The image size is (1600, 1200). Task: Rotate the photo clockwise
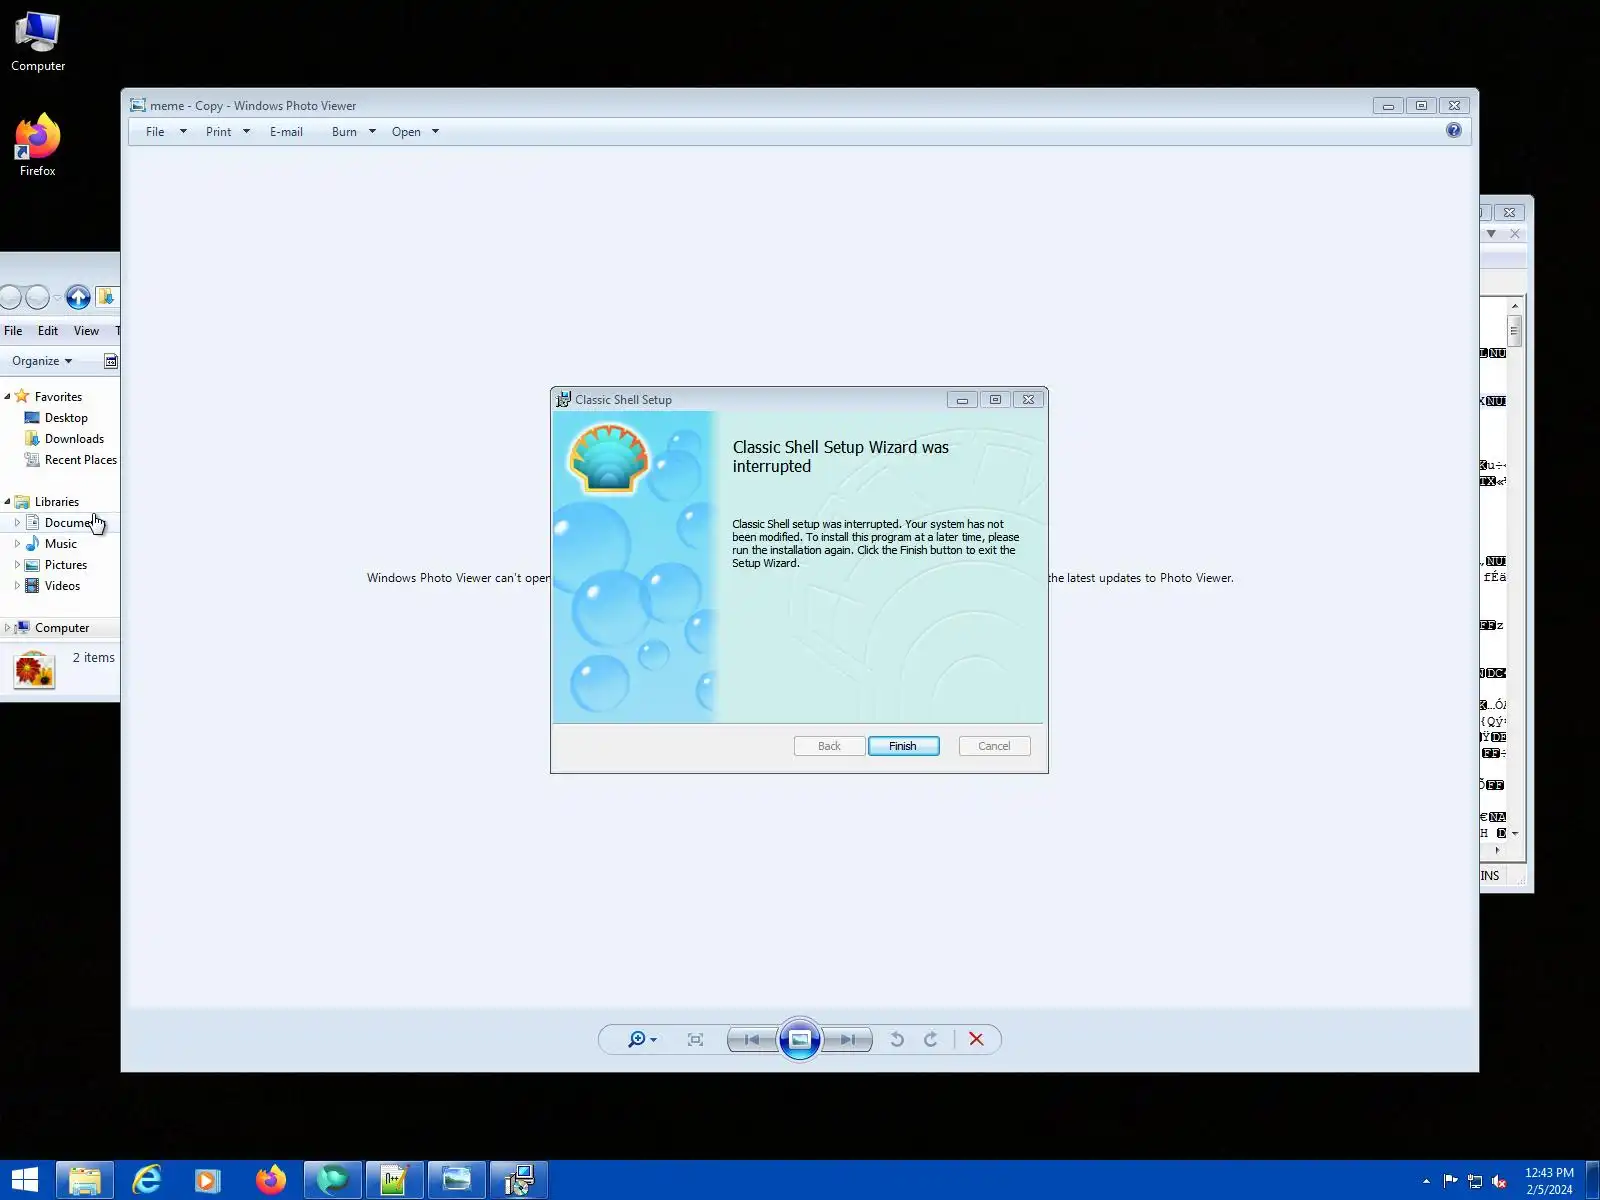pos(930,1040)
